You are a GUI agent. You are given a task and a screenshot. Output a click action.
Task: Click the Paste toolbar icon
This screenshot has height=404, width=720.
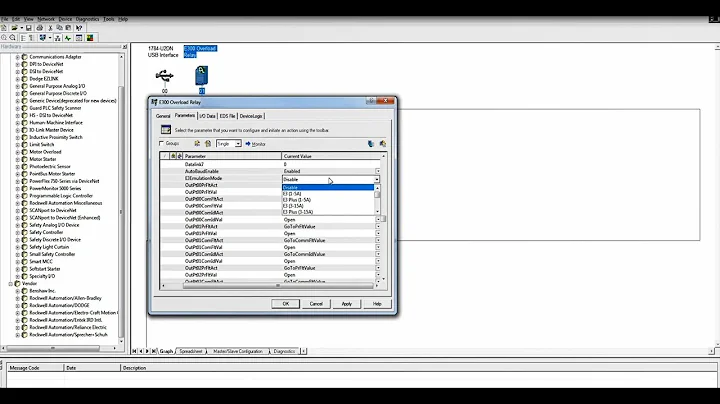click(68, 28)
